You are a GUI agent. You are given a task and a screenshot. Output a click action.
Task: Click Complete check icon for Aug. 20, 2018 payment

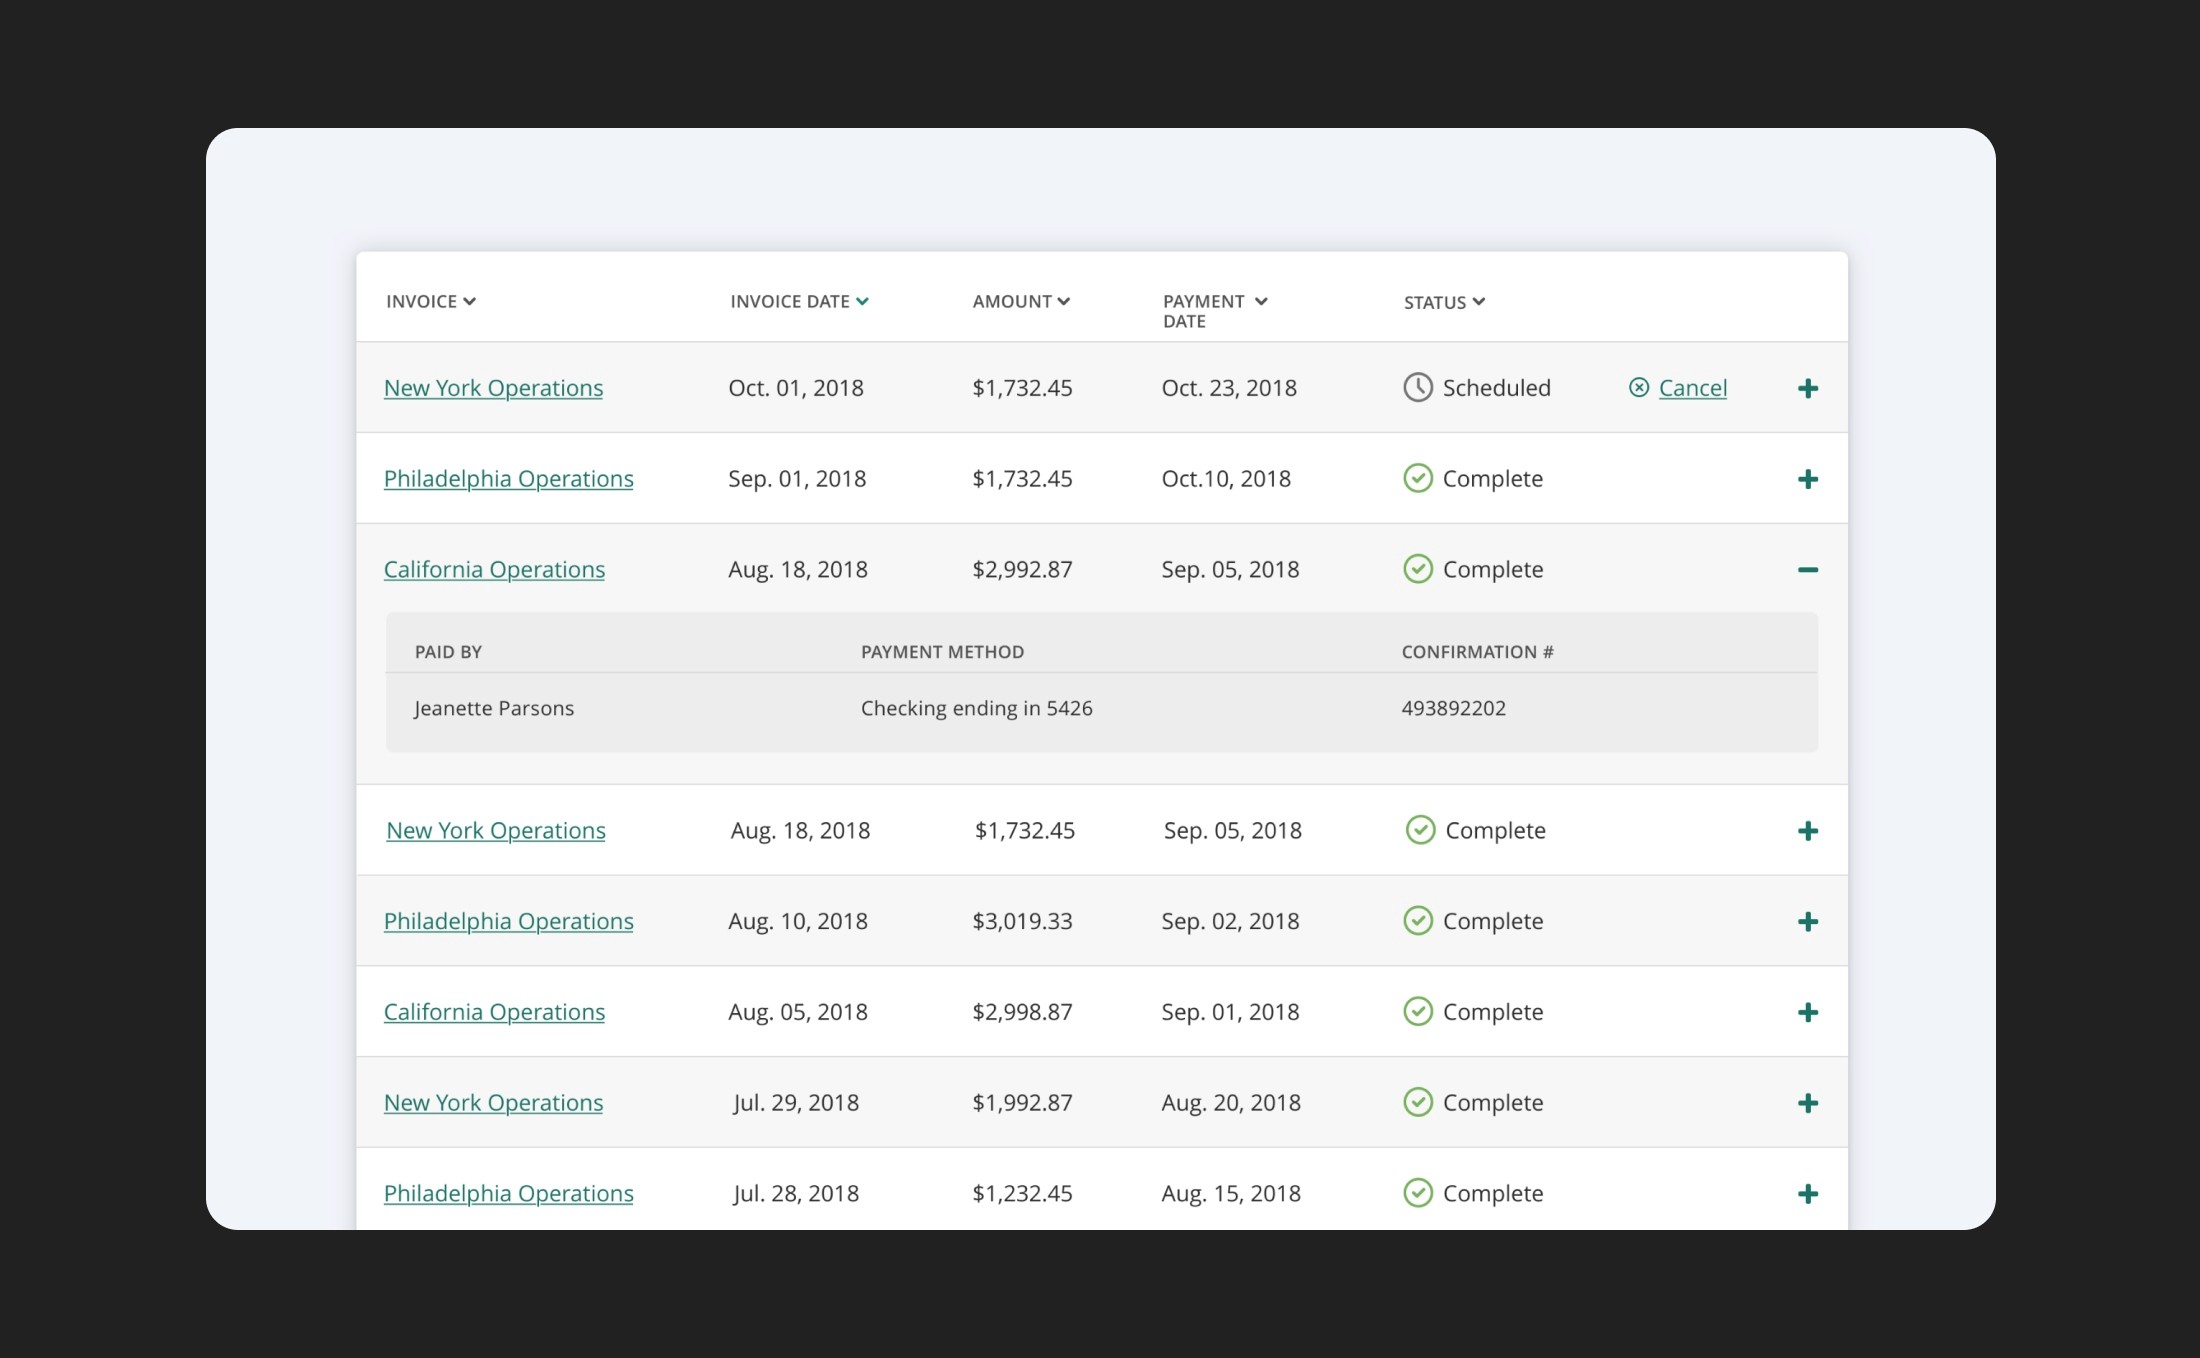tap(1417, 1102)
